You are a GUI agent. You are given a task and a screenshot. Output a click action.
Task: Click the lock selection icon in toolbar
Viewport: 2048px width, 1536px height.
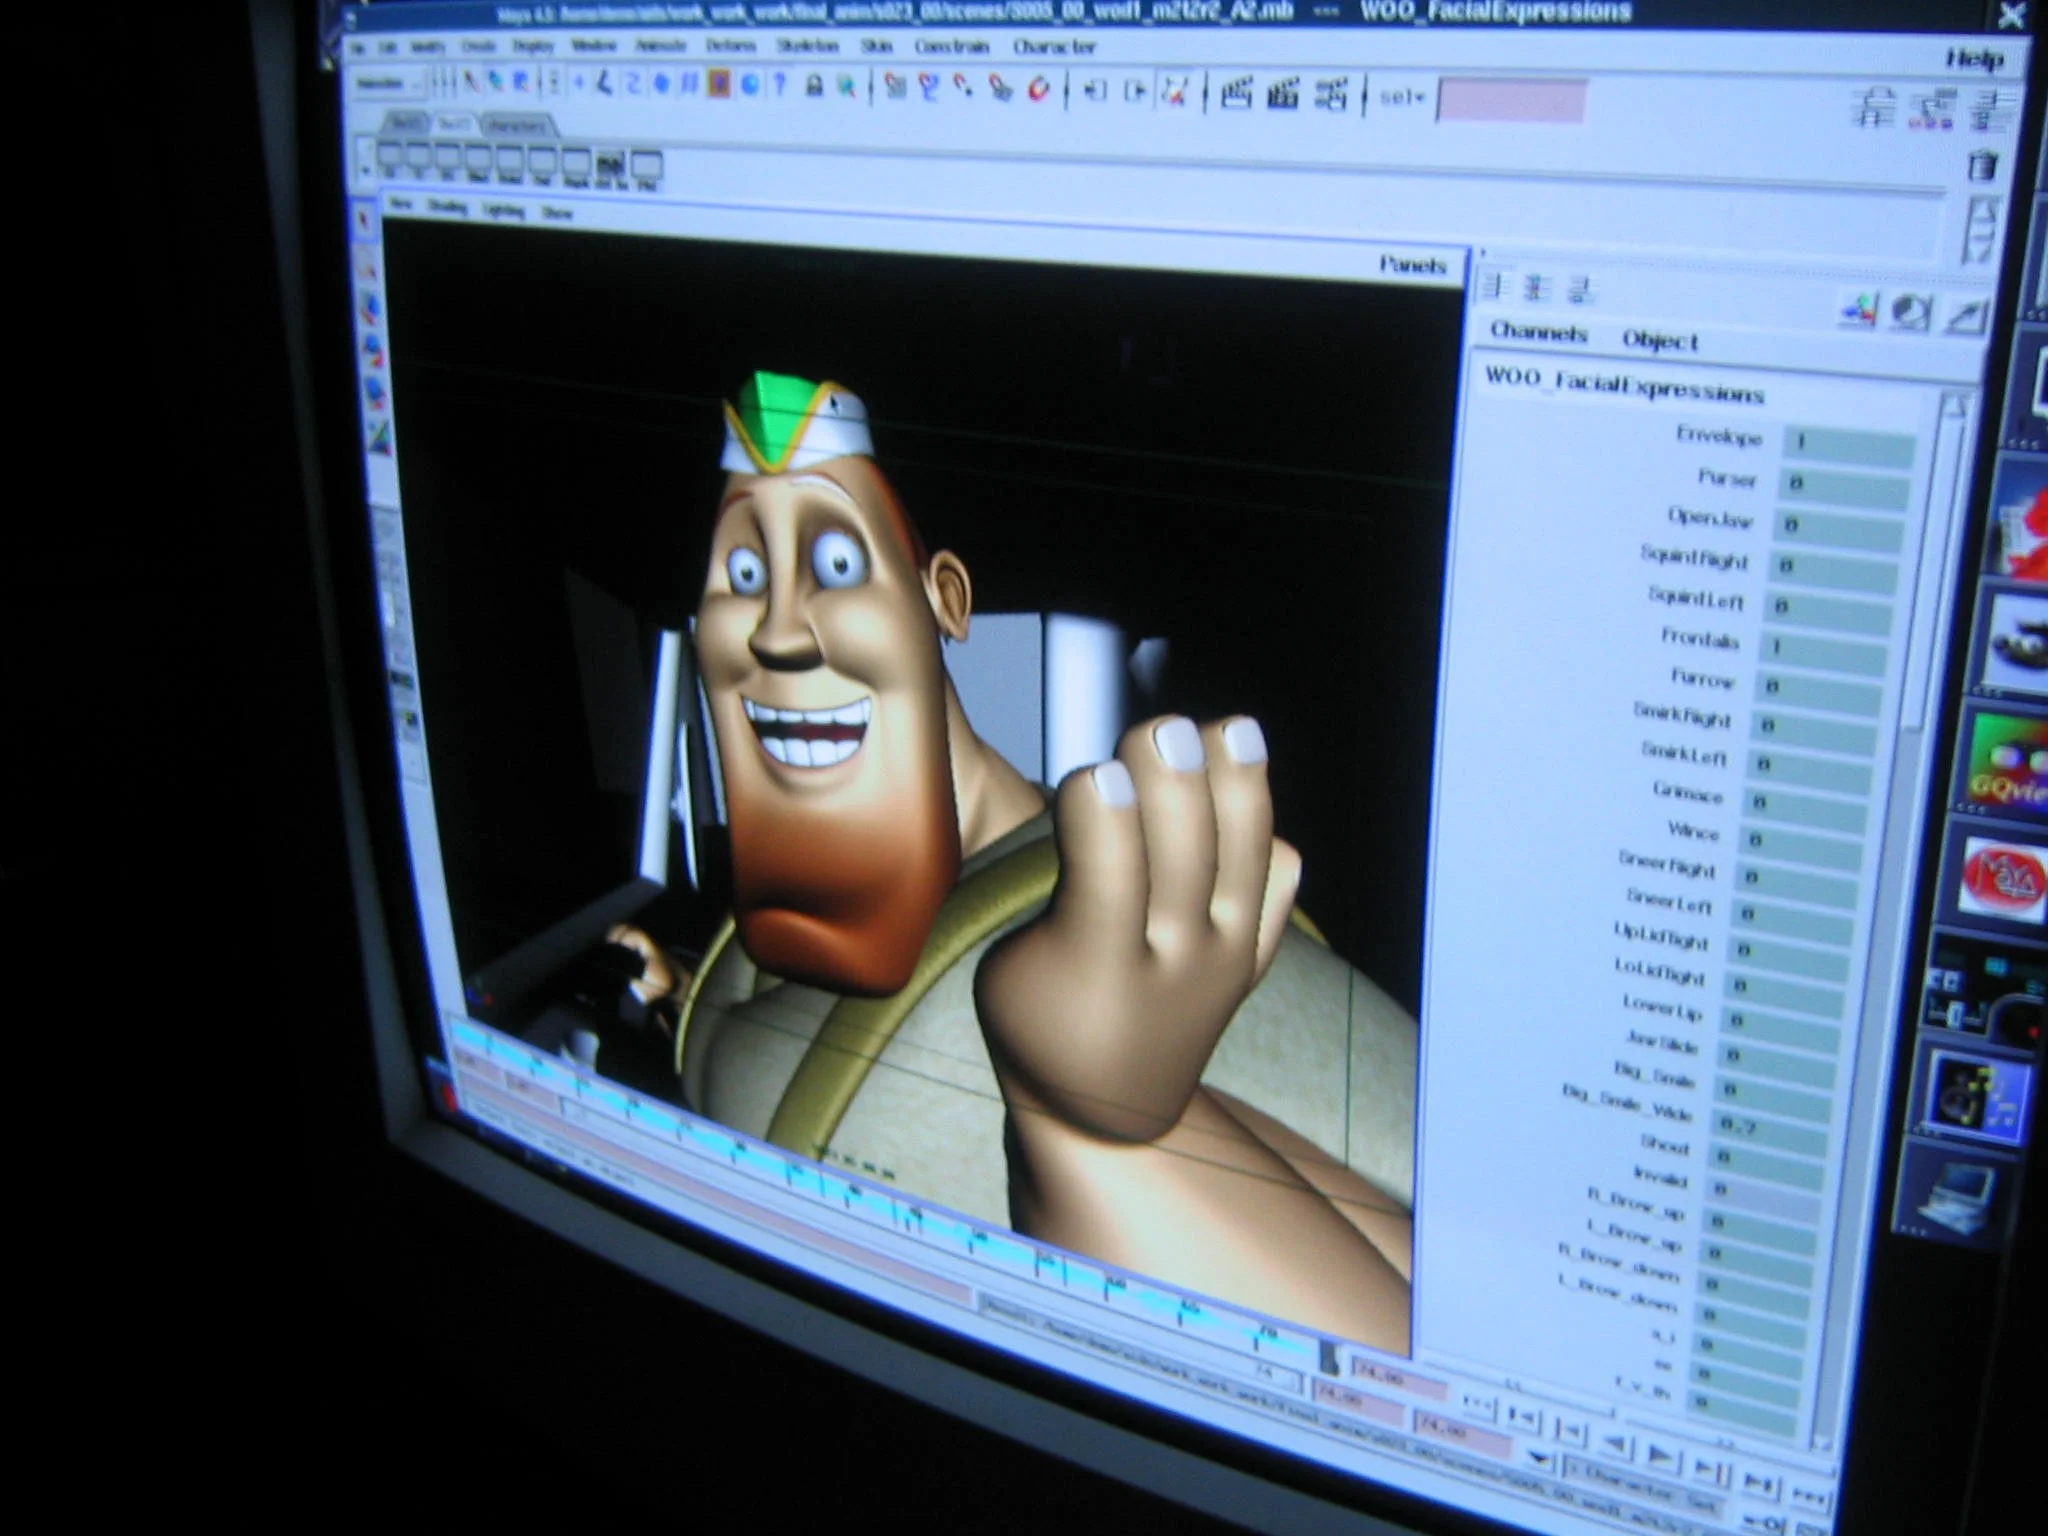(814, 86)
